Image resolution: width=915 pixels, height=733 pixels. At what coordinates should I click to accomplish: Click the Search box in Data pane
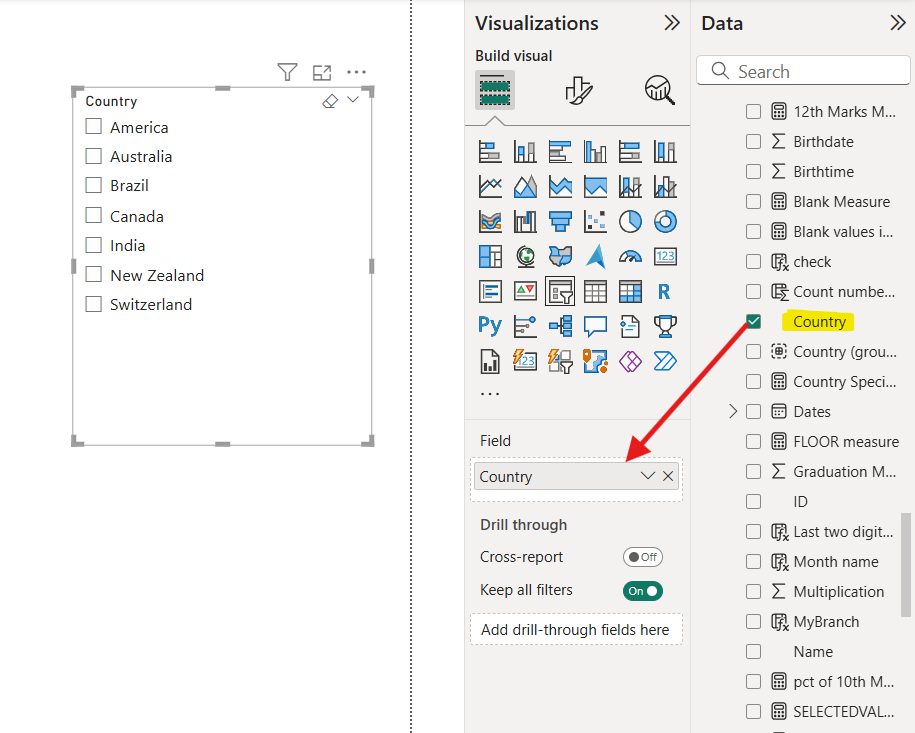point(803,70)
